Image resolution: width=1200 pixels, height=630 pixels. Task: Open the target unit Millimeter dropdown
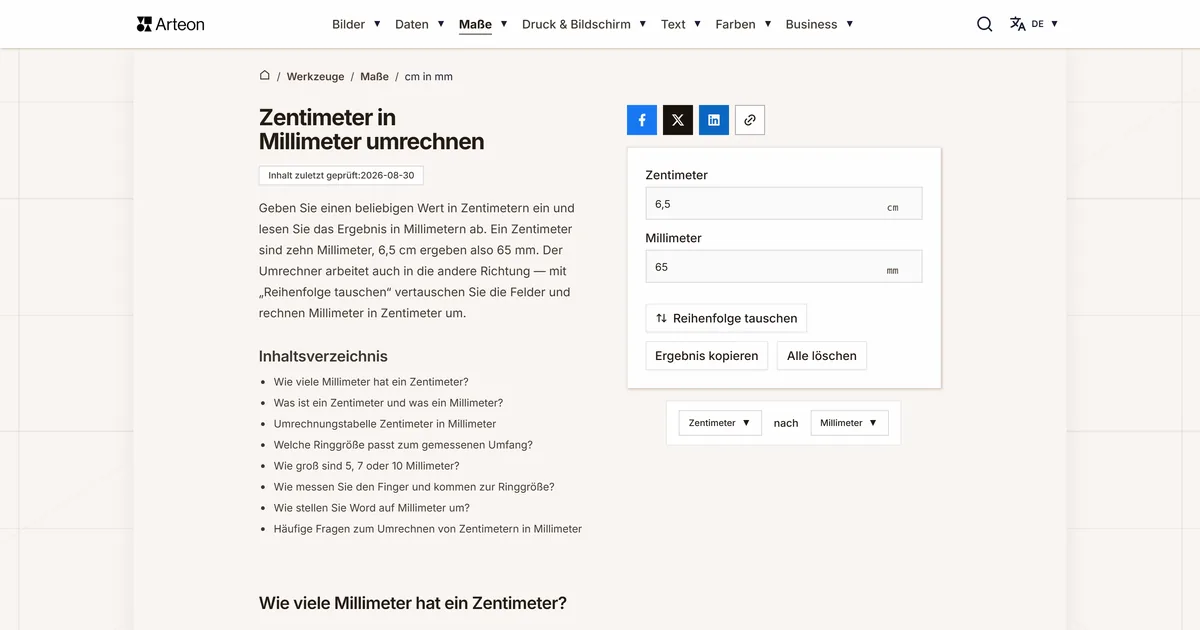[849, 423]
